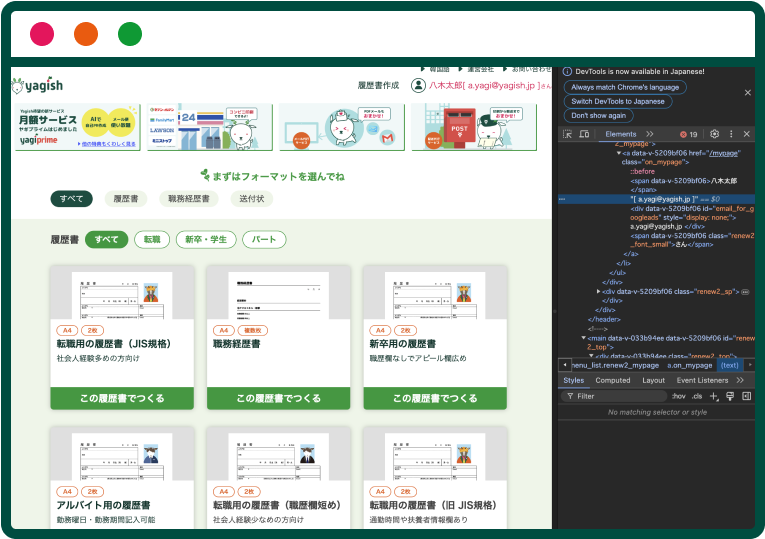Select the すべて format filter pill
The image size is (765, 539).
click(72, 199)
